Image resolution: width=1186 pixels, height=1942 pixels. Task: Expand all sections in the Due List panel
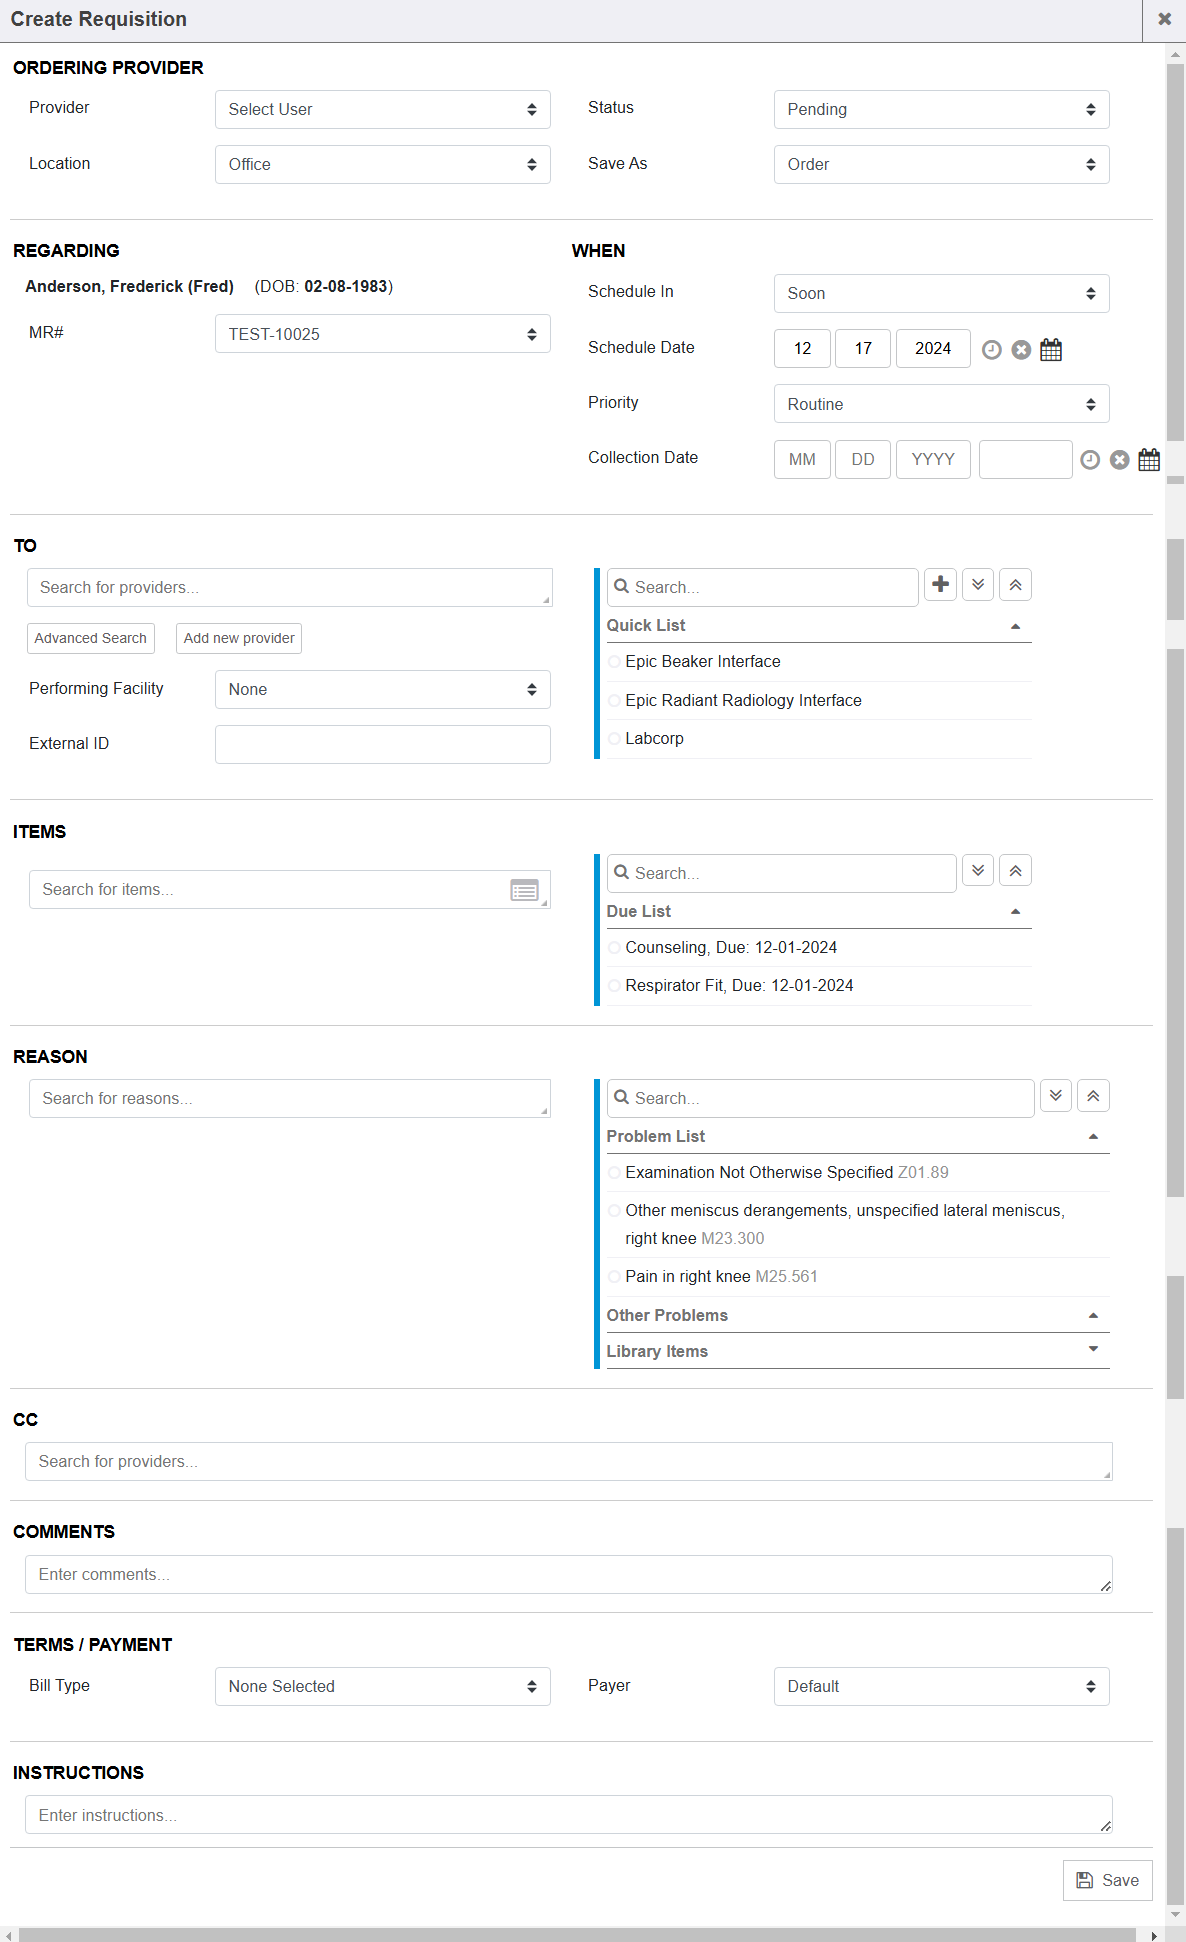(978, 871)
